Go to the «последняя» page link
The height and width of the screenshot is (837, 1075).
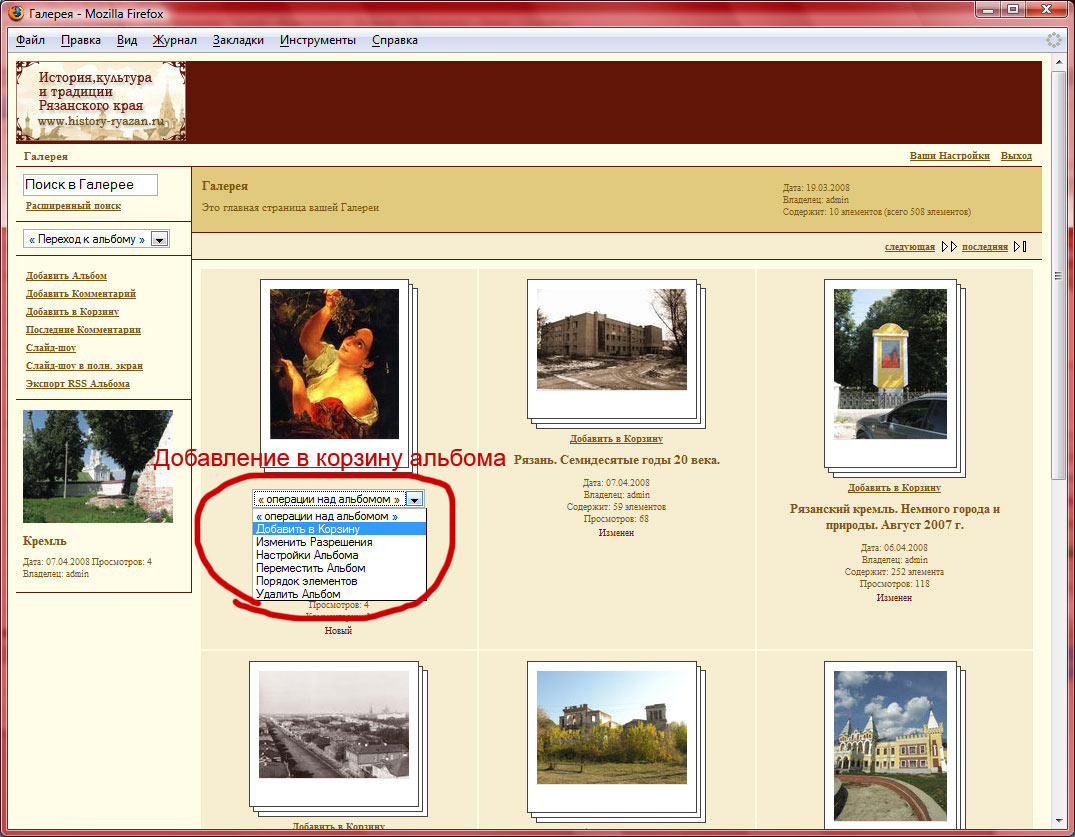coord(985,247)
